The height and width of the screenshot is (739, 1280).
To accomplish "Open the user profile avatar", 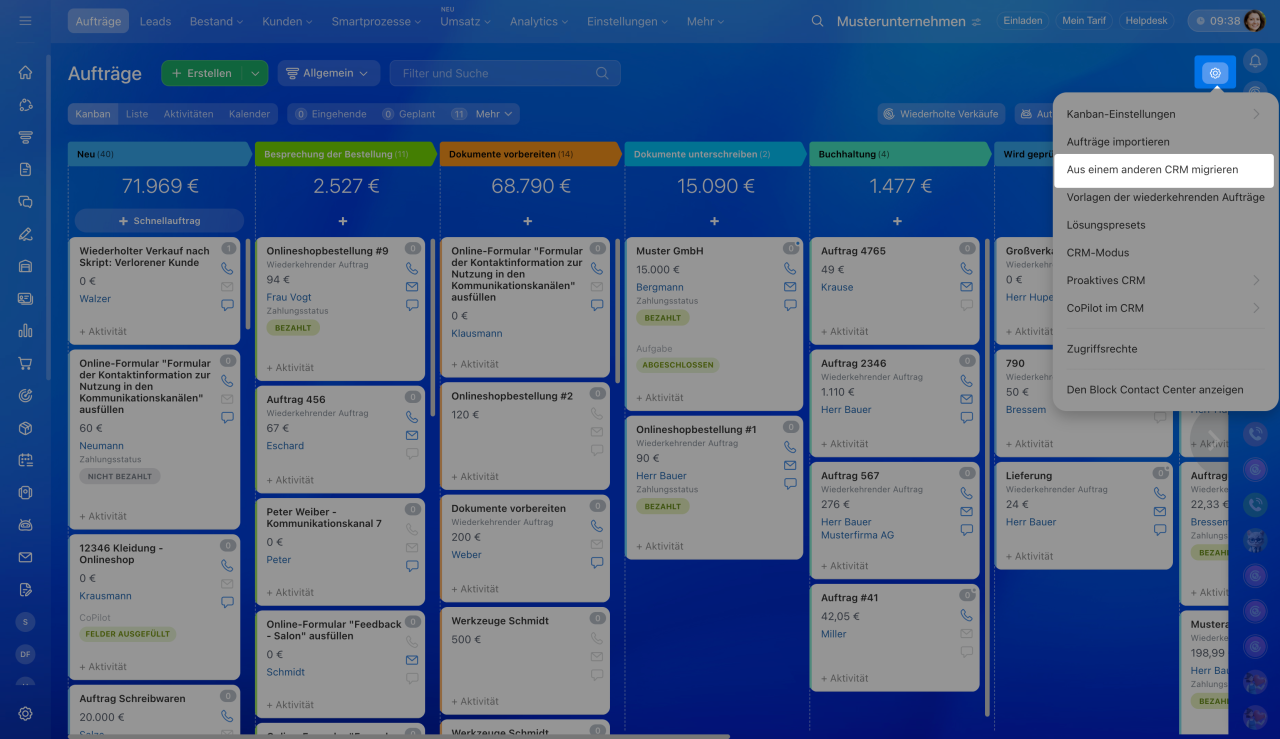I will pyautogui.click(x=1254, y=21).
